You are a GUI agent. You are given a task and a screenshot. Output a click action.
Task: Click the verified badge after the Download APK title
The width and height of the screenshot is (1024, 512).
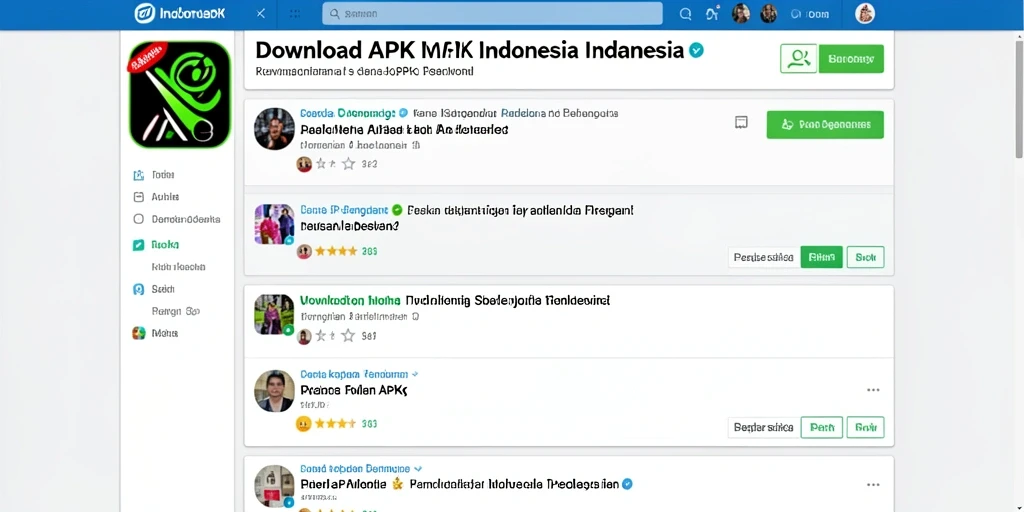pos(697,50)
